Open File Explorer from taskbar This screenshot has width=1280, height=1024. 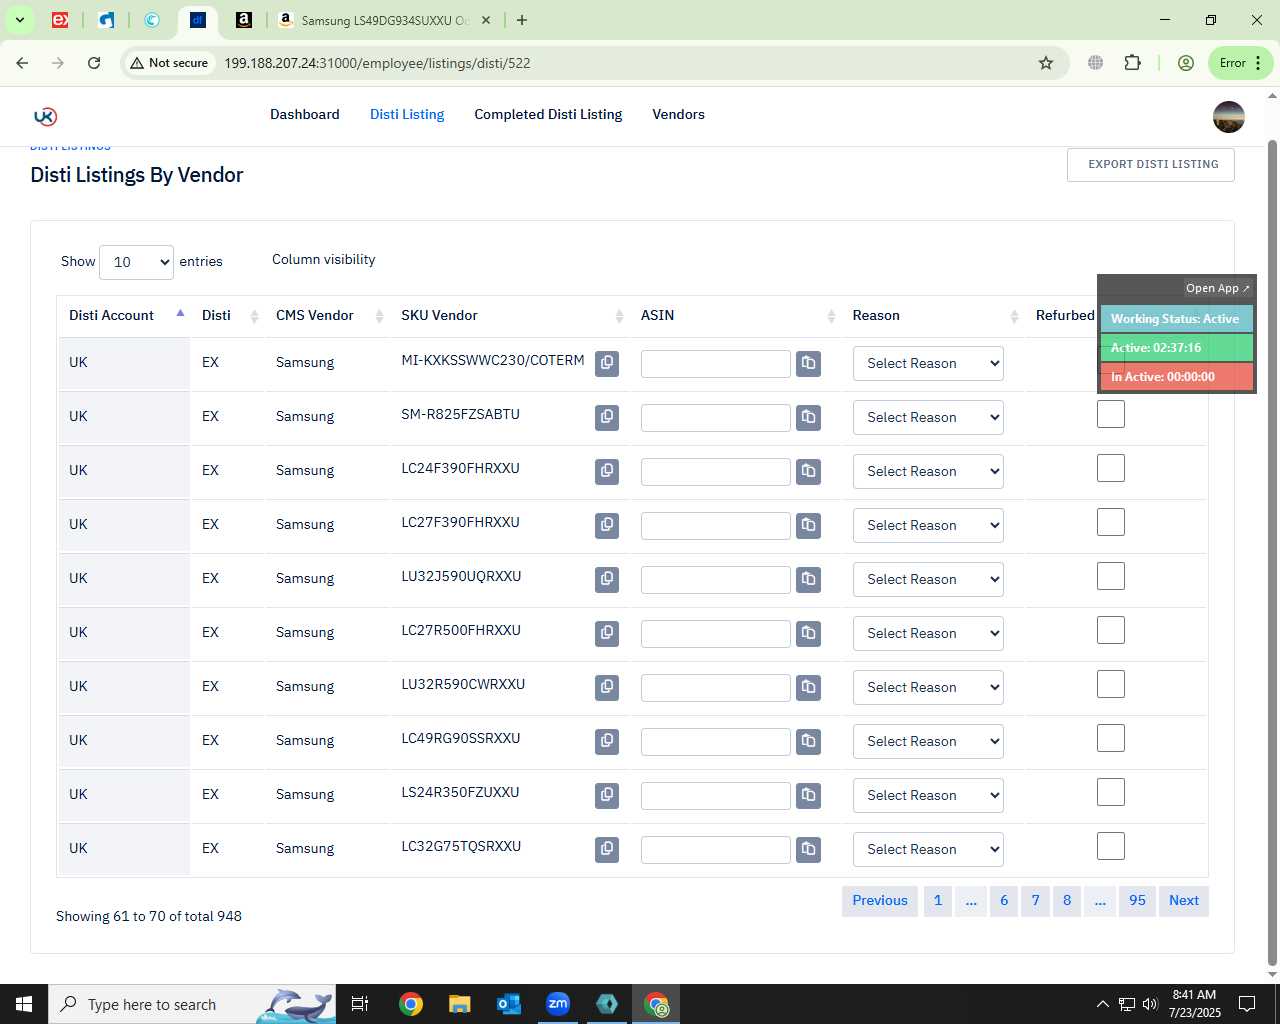(459, 1004)
